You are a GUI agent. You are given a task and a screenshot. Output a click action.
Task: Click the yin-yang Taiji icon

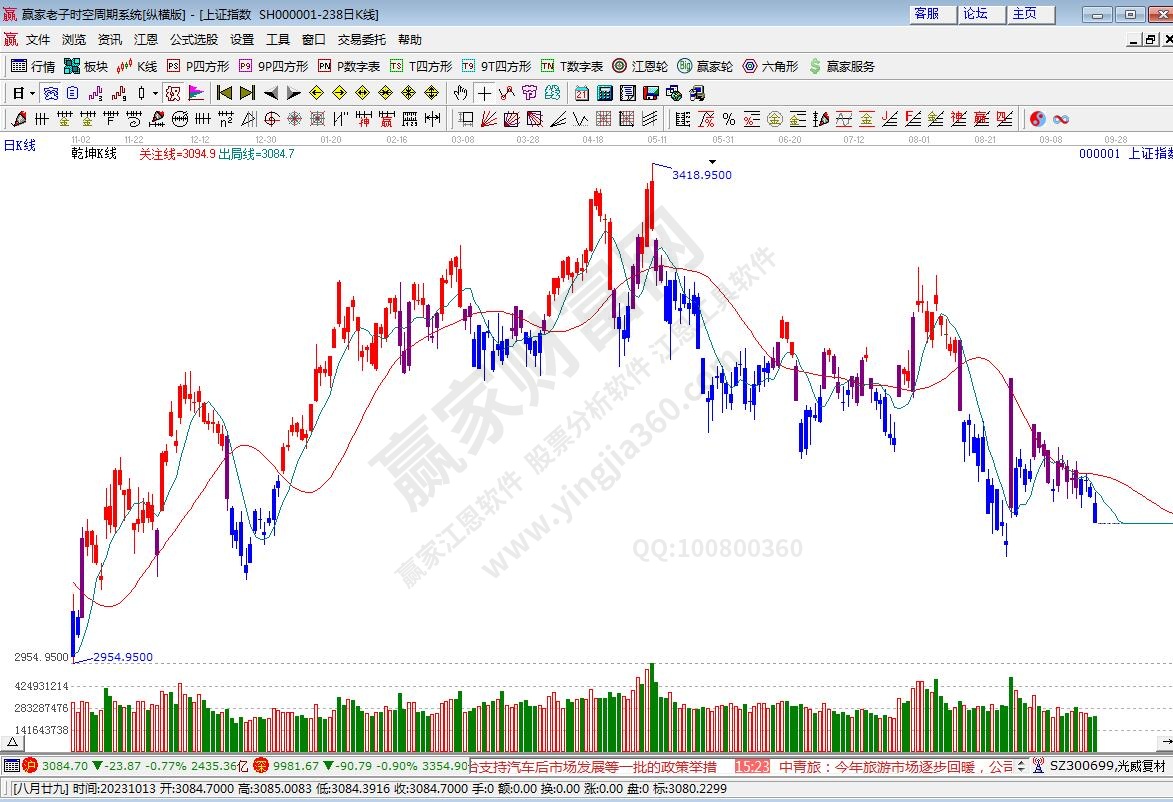click(1038, 119)
